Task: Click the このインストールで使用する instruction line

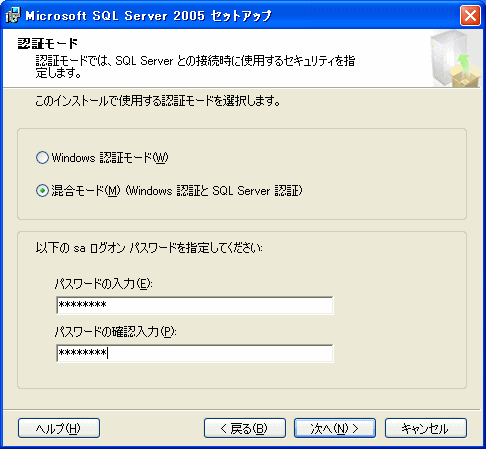Action: 157,100
